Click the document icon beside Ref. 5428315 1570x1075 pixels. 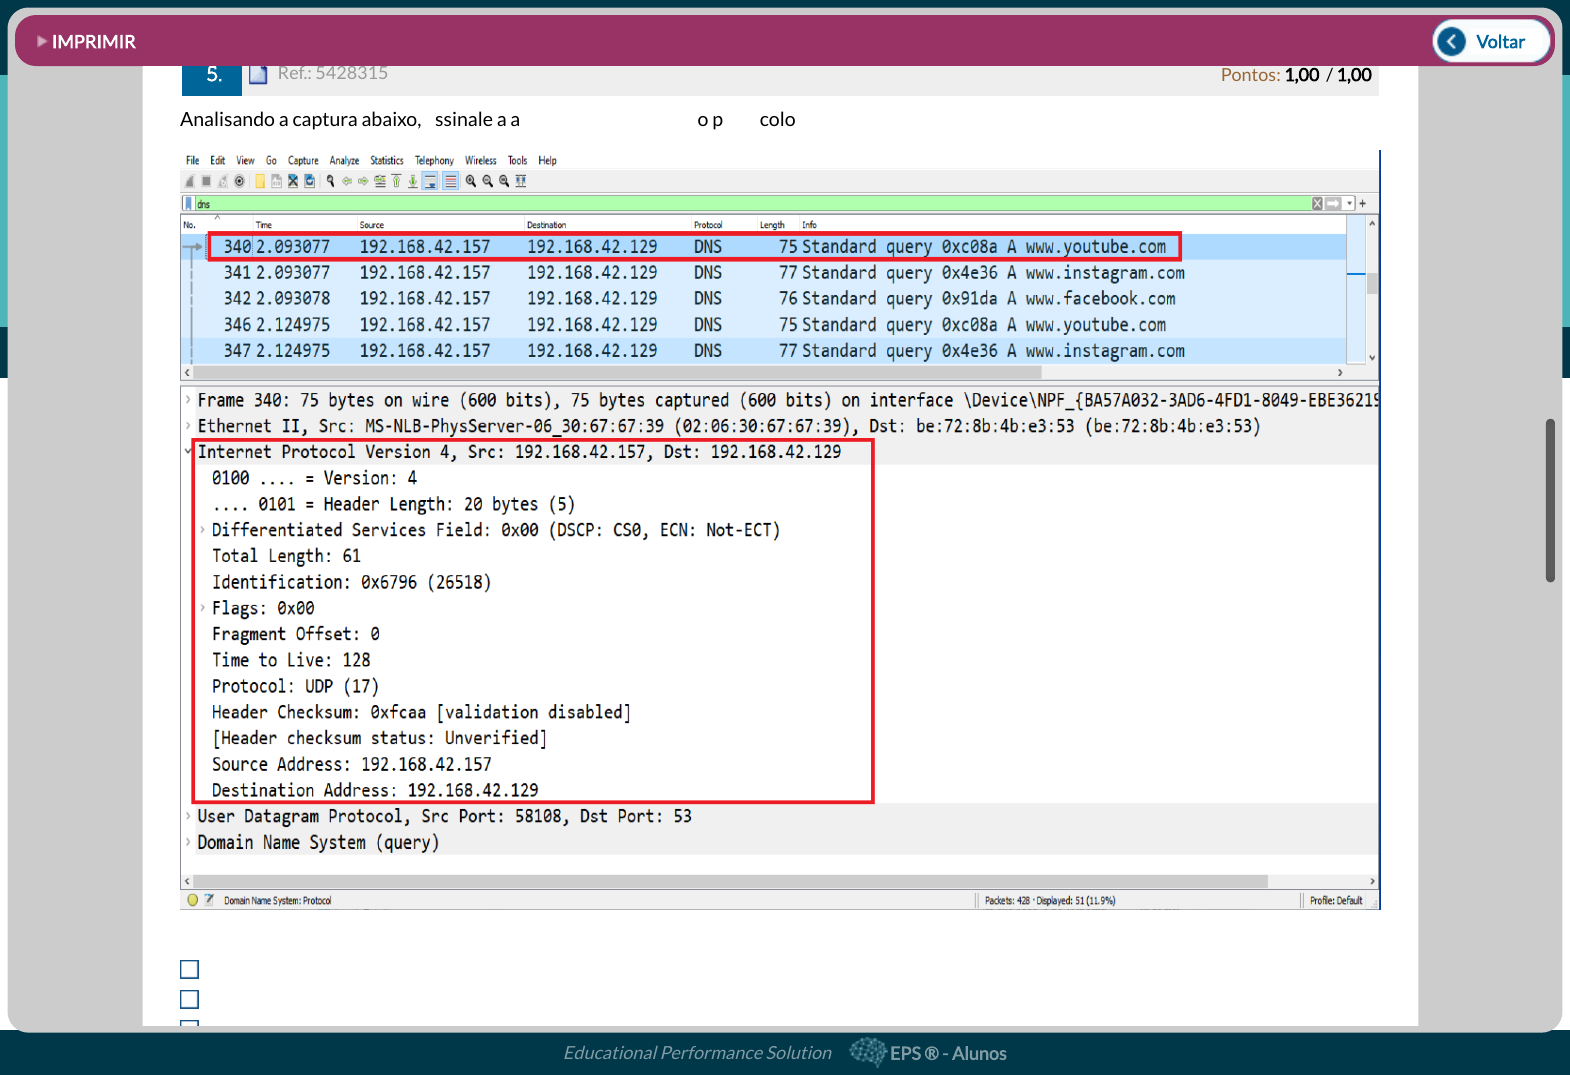pyautogui.click(x=258, y=74)
